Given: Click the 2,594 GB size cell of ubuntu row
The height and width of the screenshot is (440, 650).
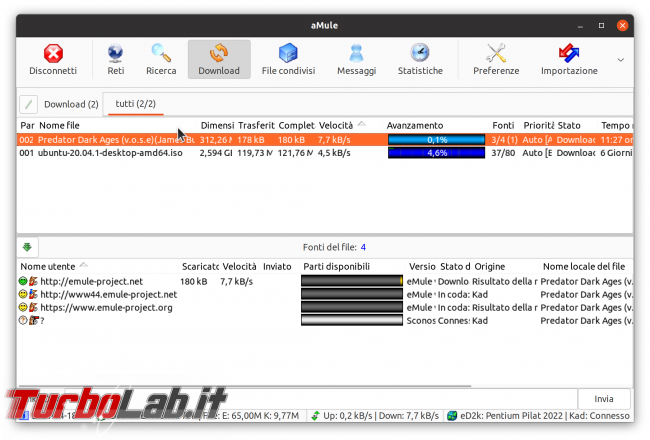Looking at the screenshot, I should pos(216,153).
